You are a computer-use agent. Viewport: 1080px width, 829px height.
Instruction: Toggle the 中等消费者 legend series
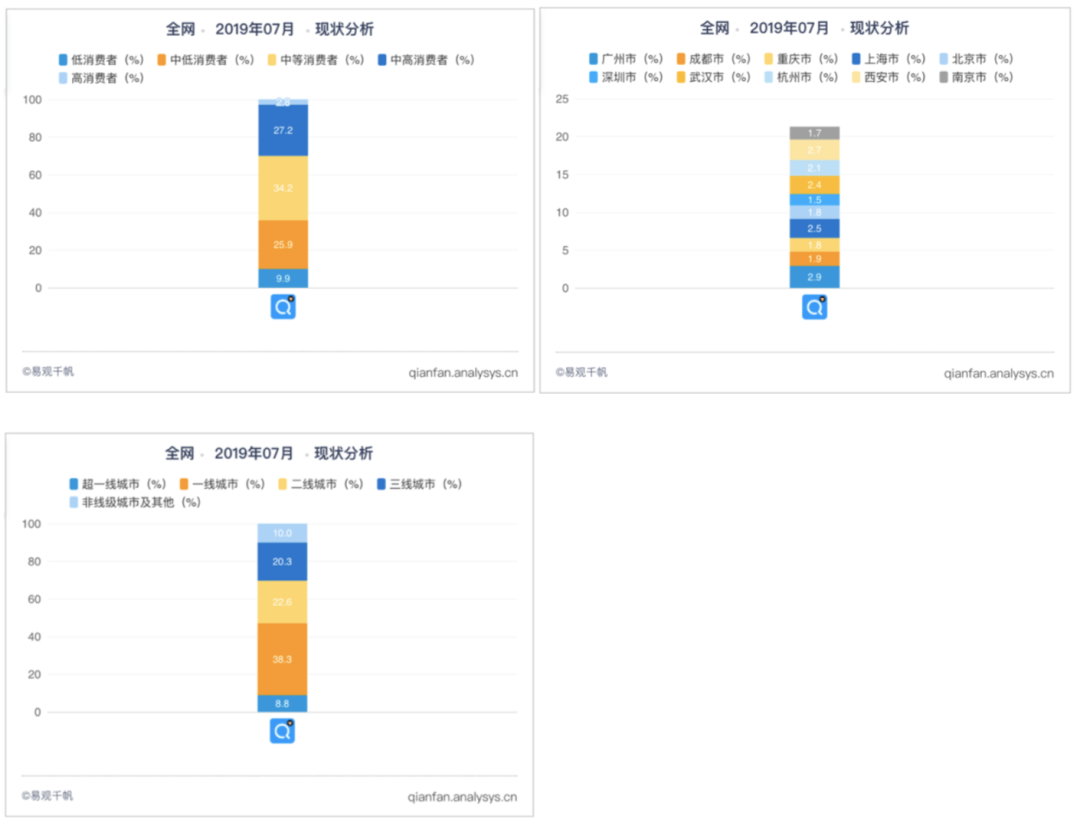tap(316, 60)
